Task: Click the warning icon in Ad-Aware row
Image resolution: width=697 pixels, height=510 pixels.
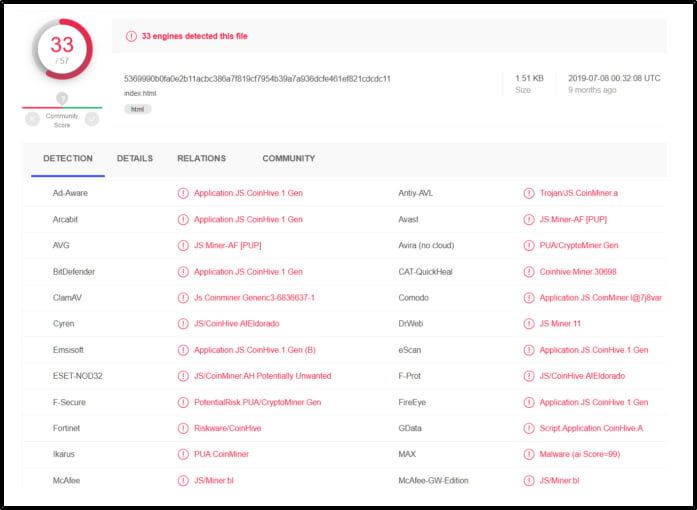Action: 183,193
